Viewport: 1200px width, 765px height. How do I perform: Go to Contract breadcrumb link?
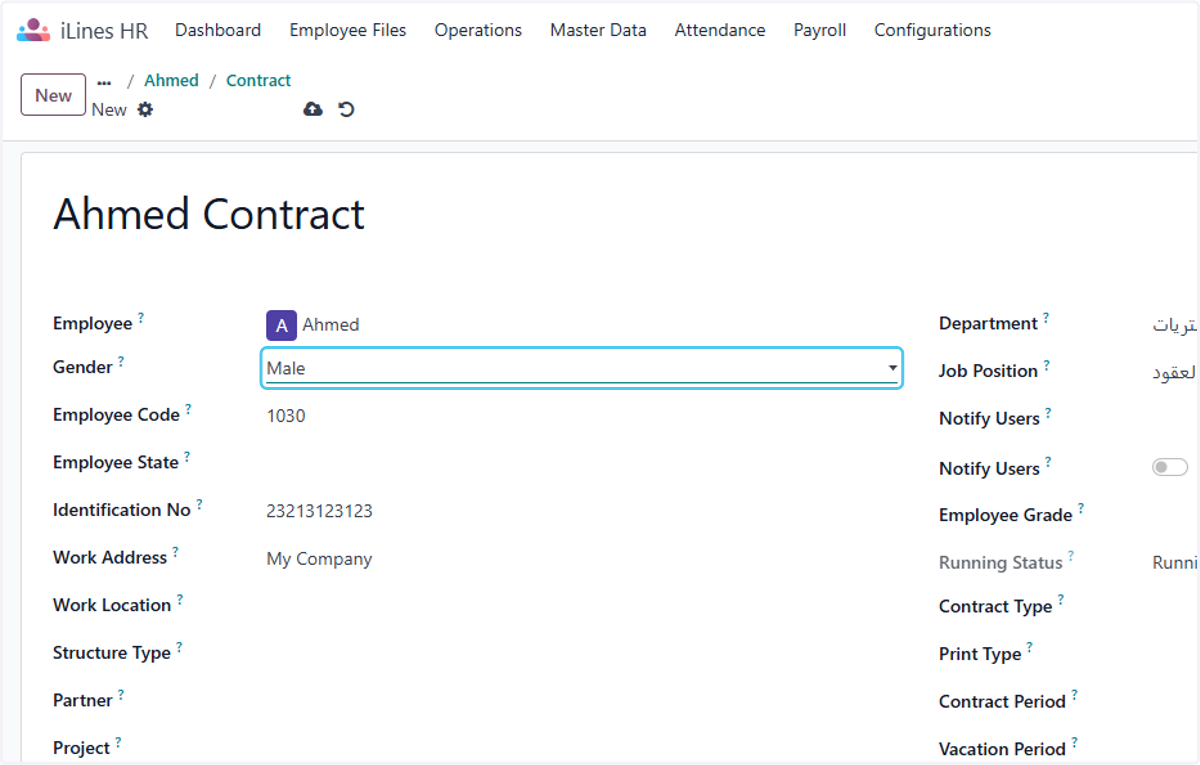259,81
